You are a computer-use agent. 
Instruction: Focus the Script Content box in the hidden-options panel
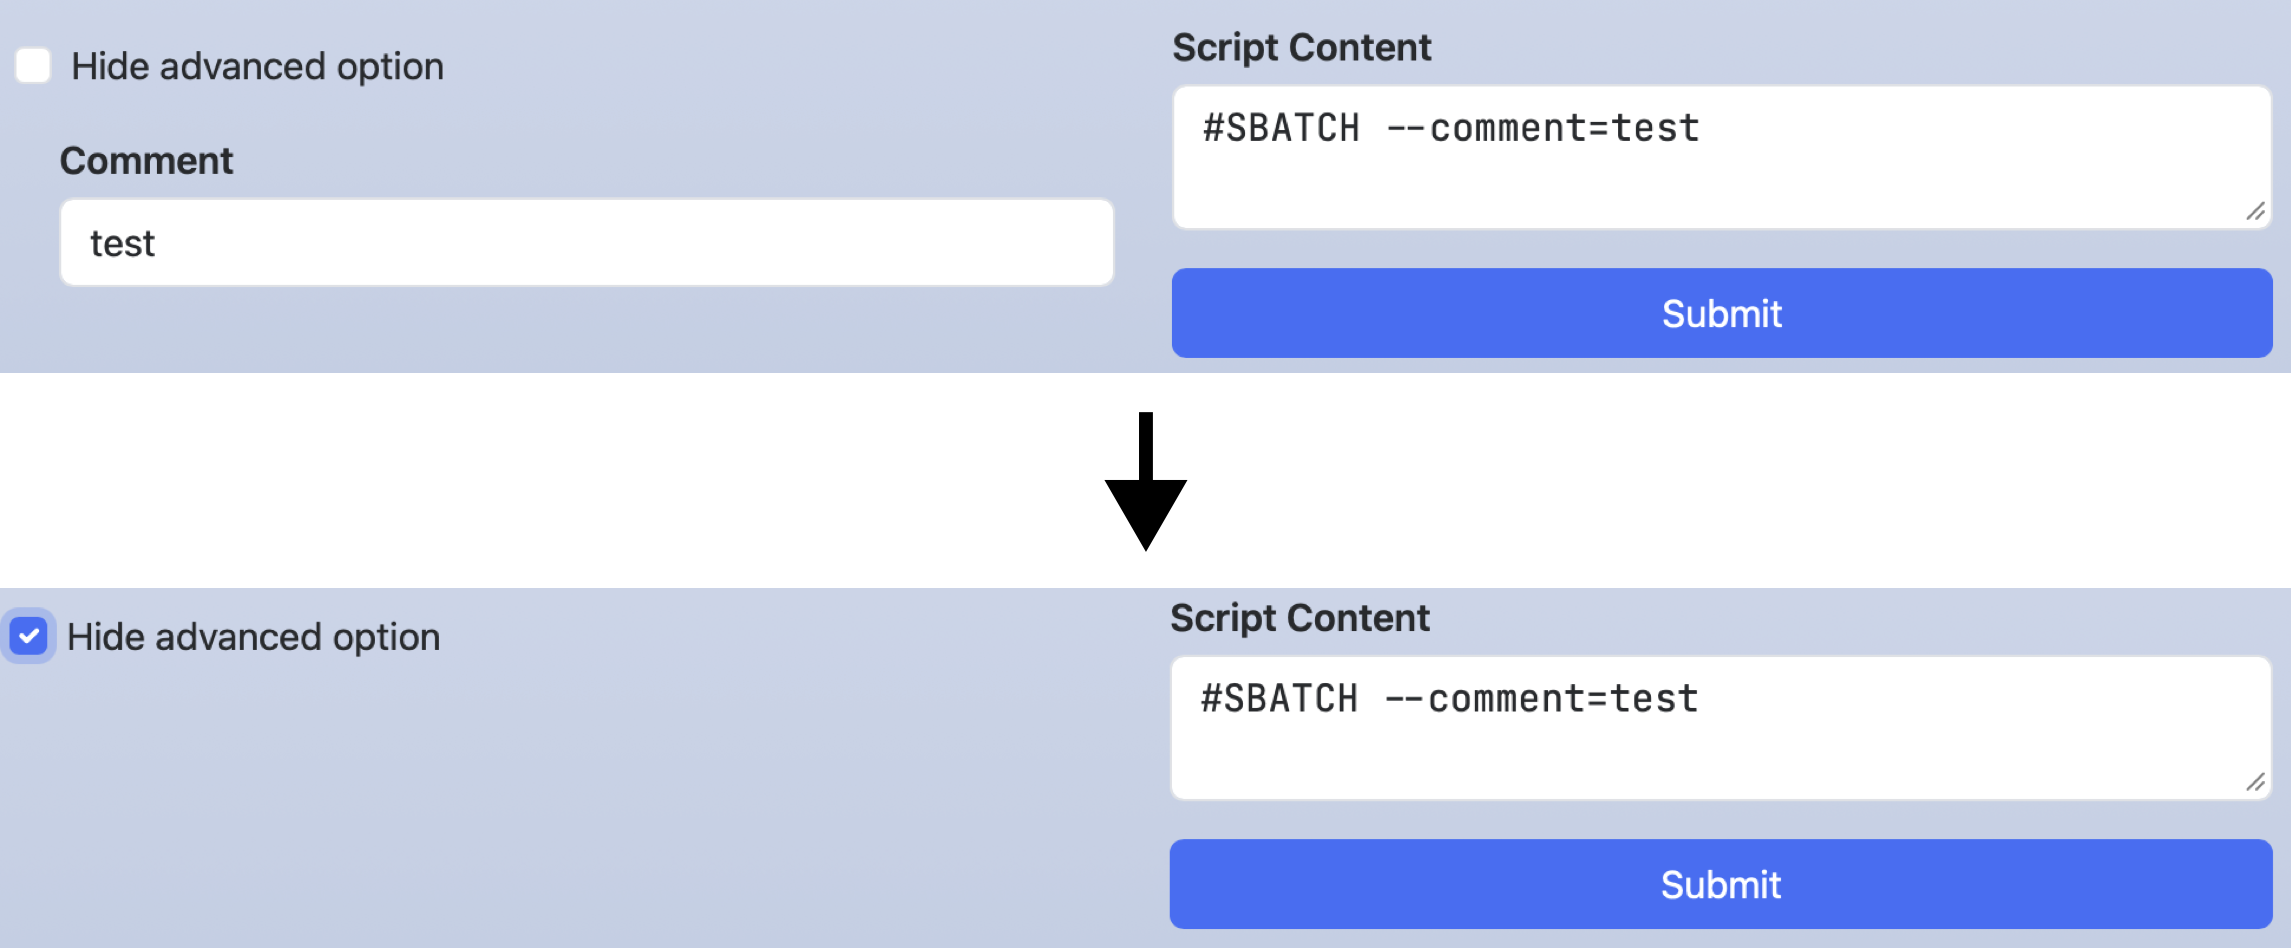coord(1720,750)
